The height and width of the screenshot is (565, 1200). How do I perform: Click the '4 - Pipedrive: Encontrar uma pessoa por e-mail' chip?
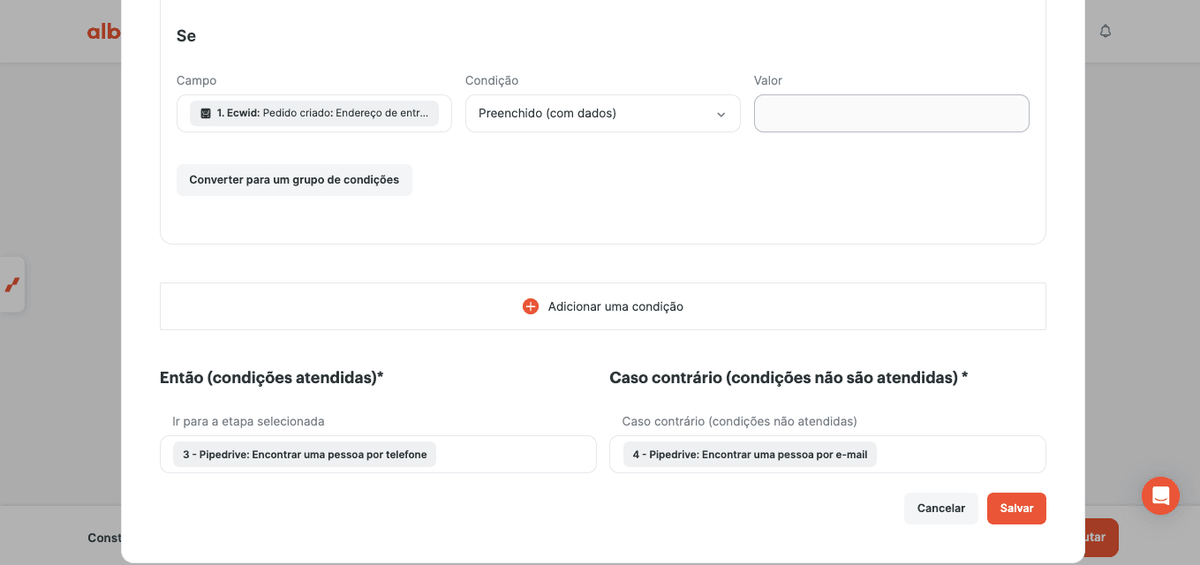click(x=750, y=454)
